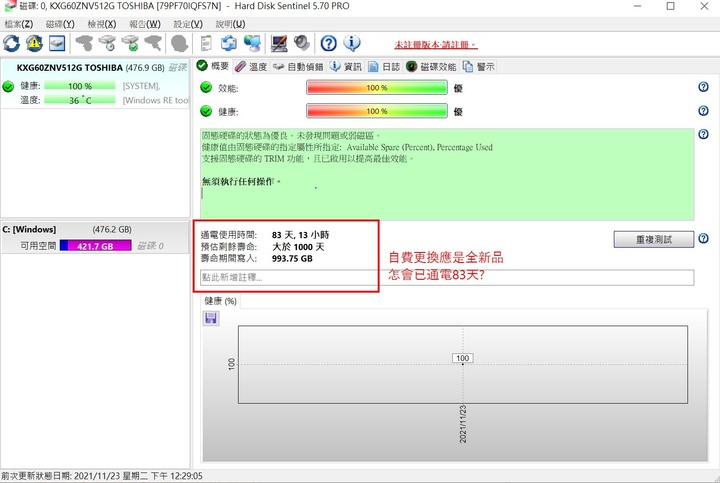Click the status bar last update date text
Image resolution: width=720 pixels, height=483 pixels.
102,476
